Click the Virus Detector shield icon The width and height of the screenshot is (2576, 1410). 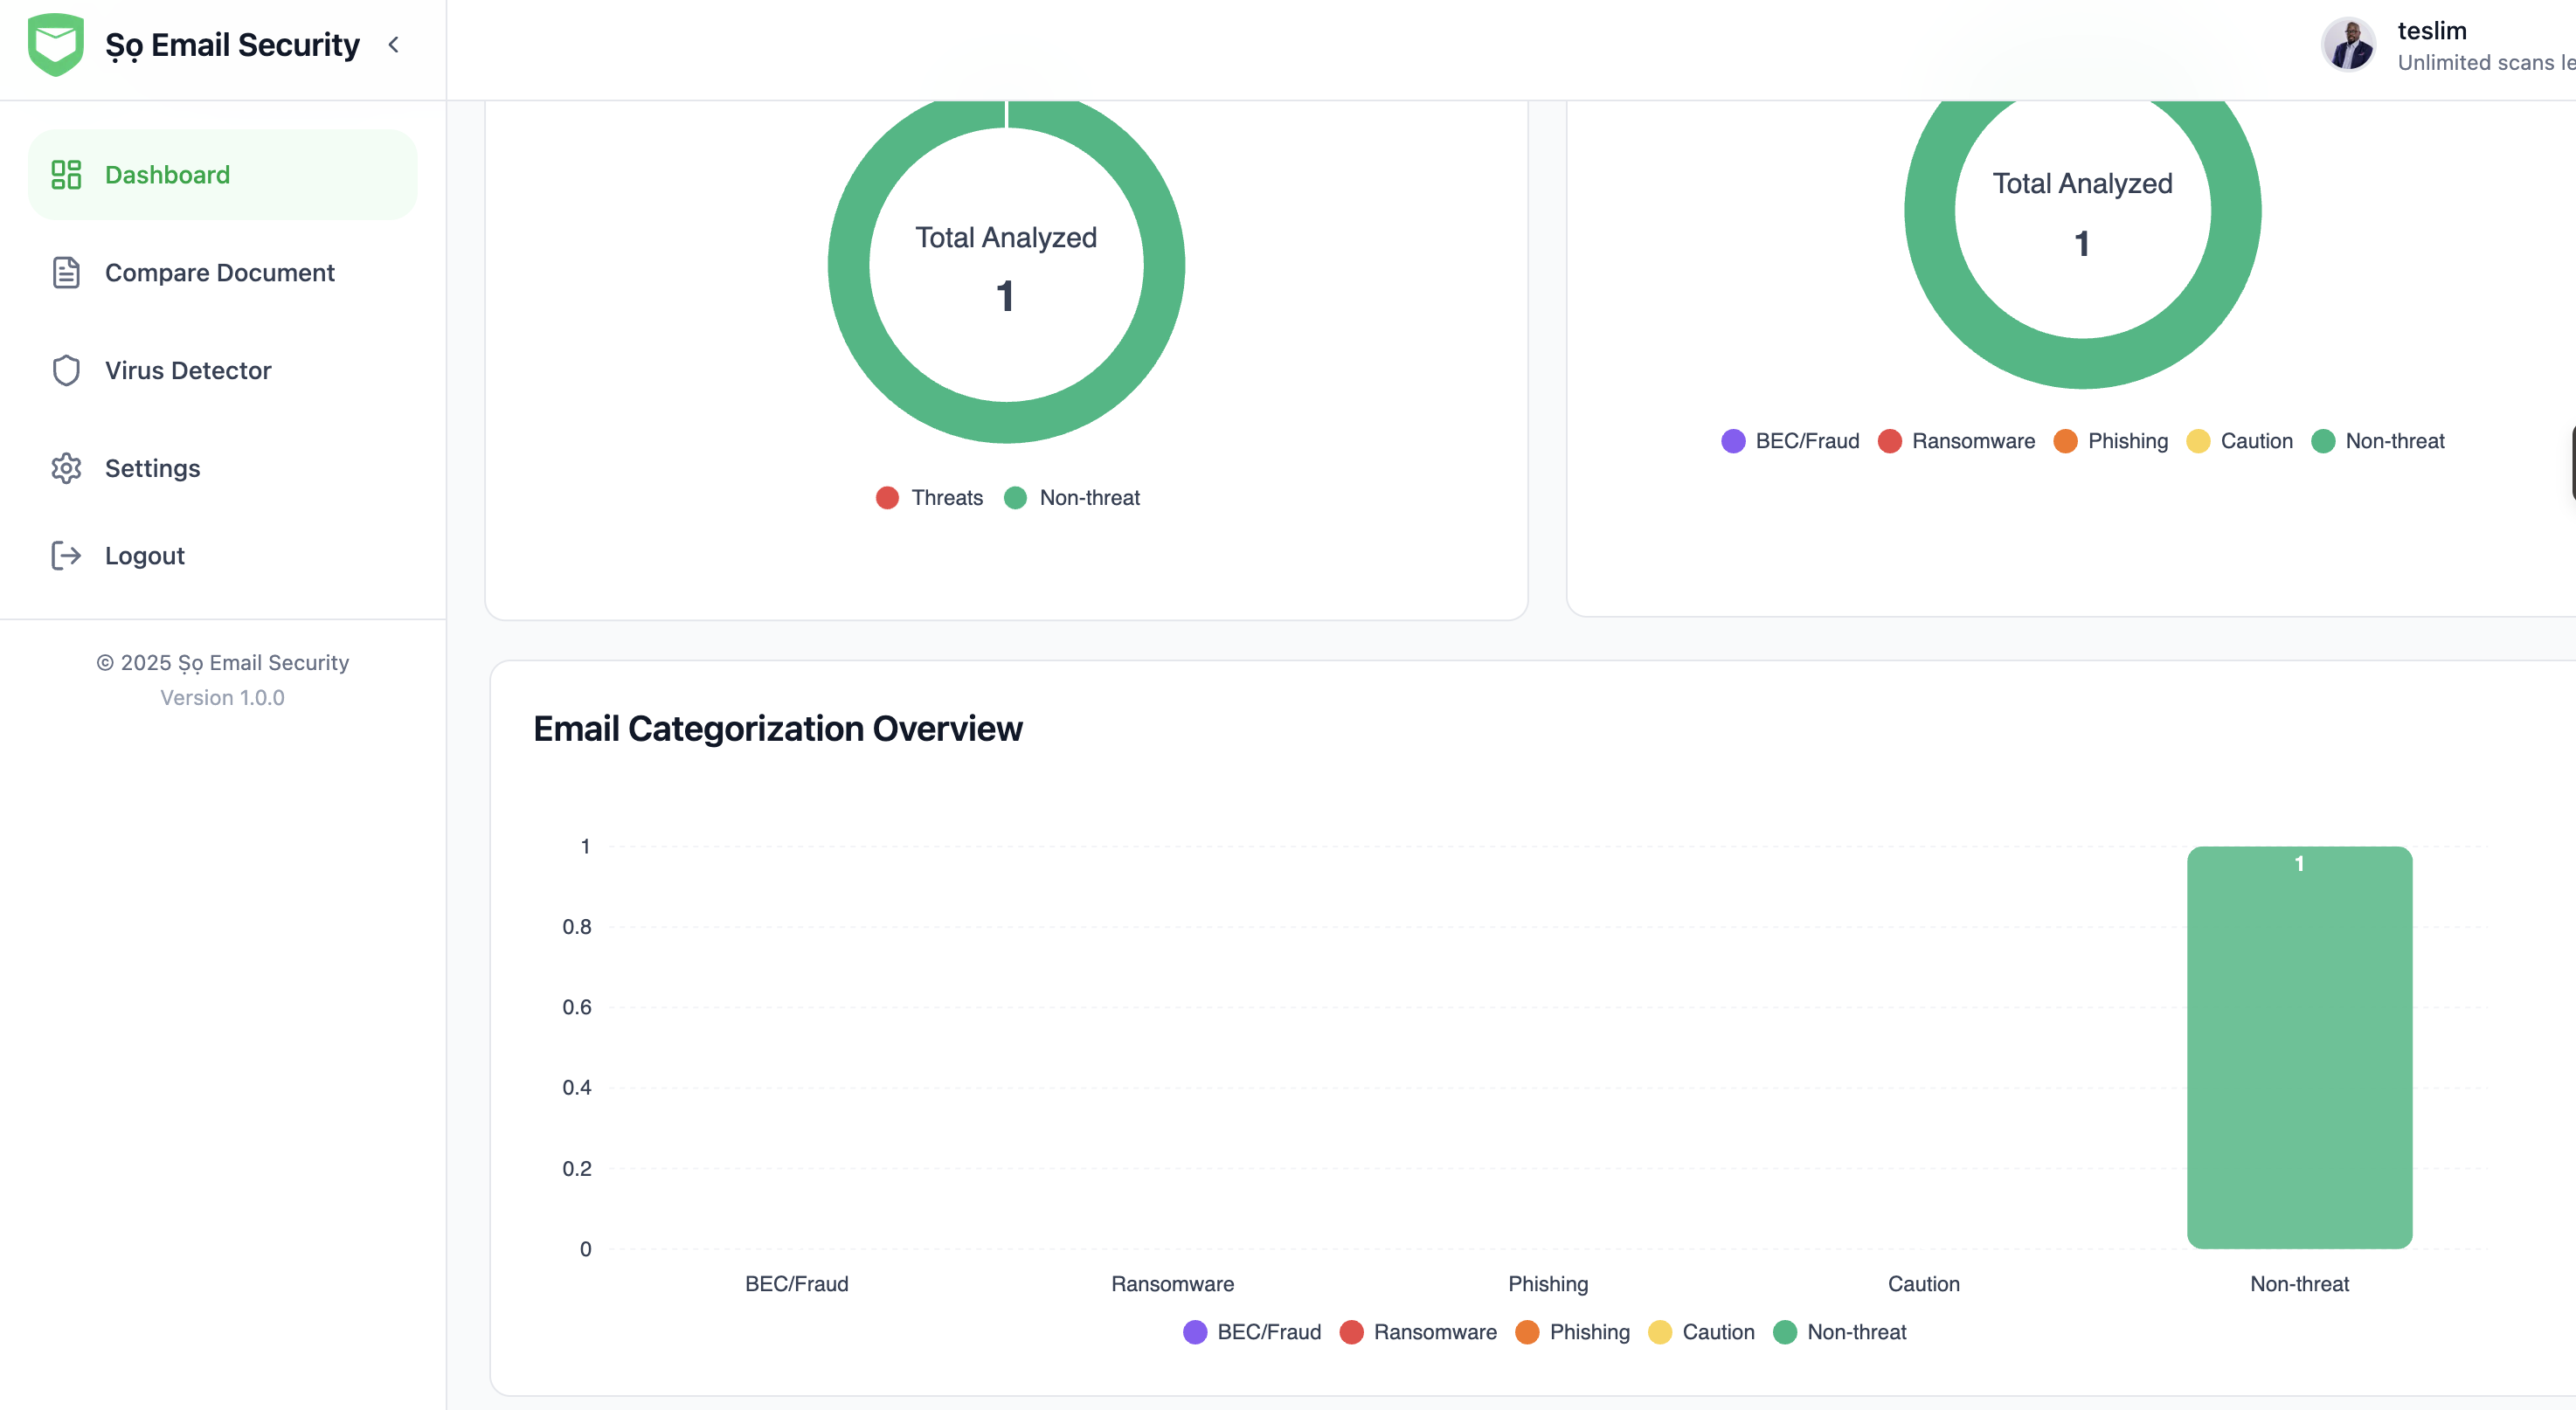click(x=66, y=371)
